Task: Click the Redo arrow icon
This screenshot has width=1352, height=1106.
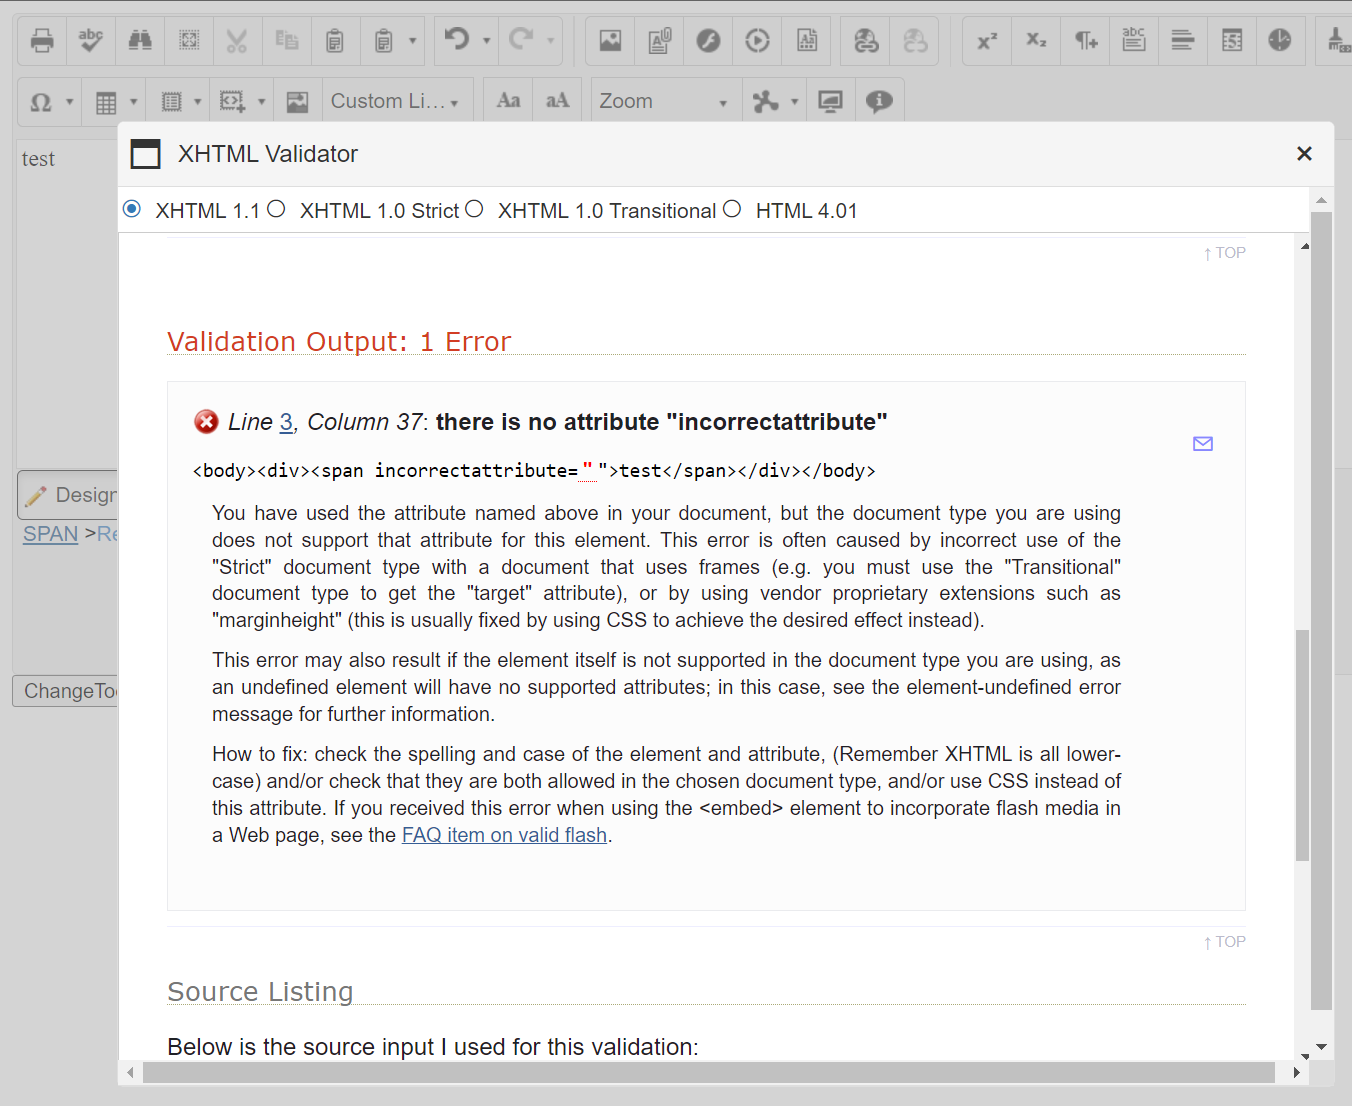Action: coord(520,40)
